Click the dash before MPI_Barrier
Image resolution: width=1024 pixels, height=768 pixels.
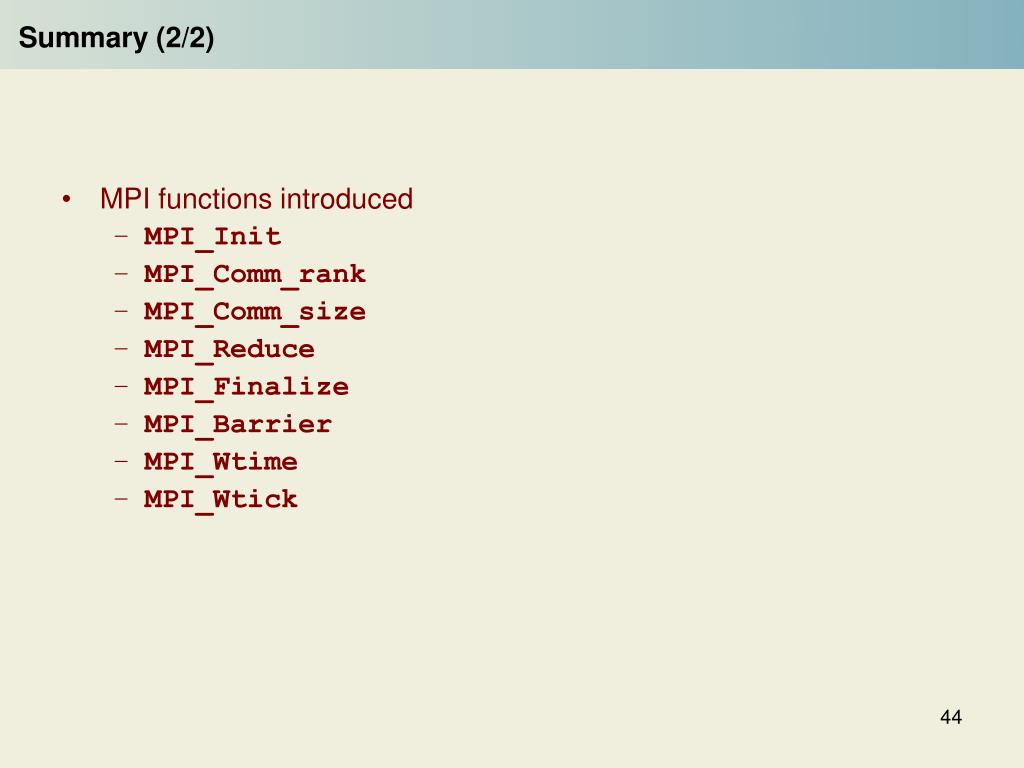pos(121,423)
